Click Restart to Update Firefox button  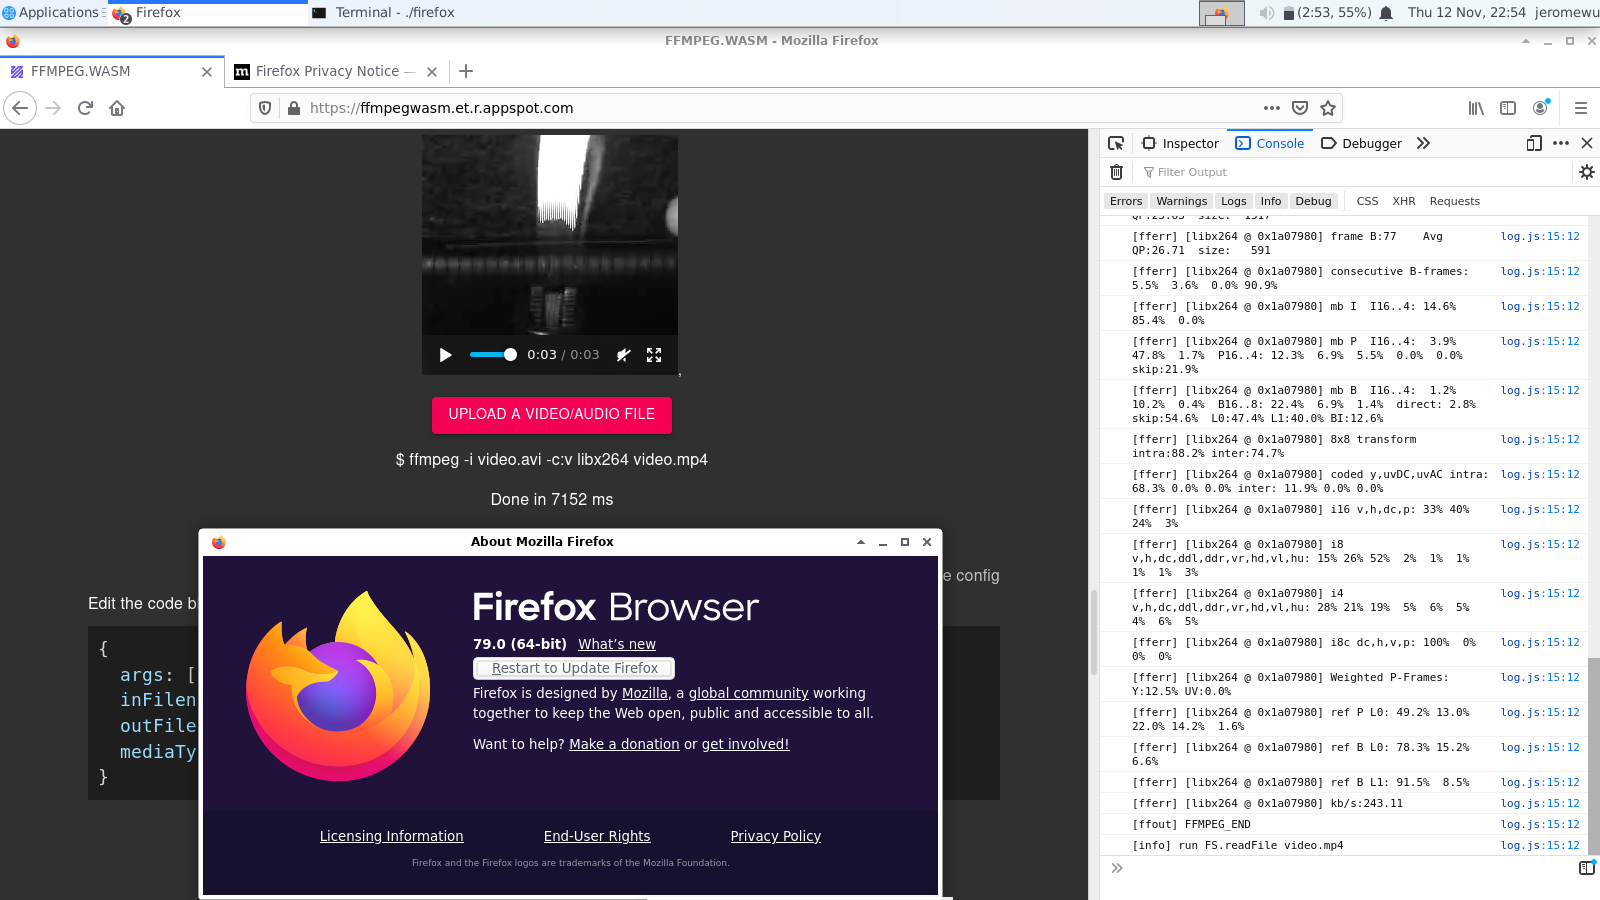pos(574,668)
